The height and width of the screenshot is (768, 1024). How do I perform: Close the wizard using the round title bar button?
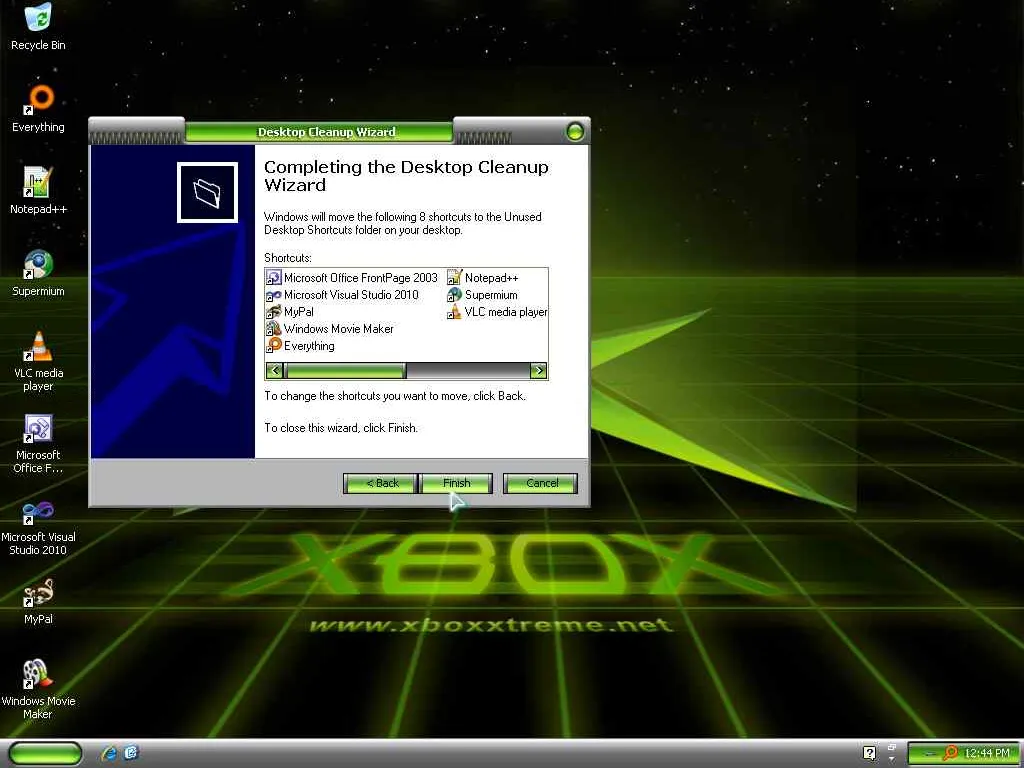coord(575,131)
